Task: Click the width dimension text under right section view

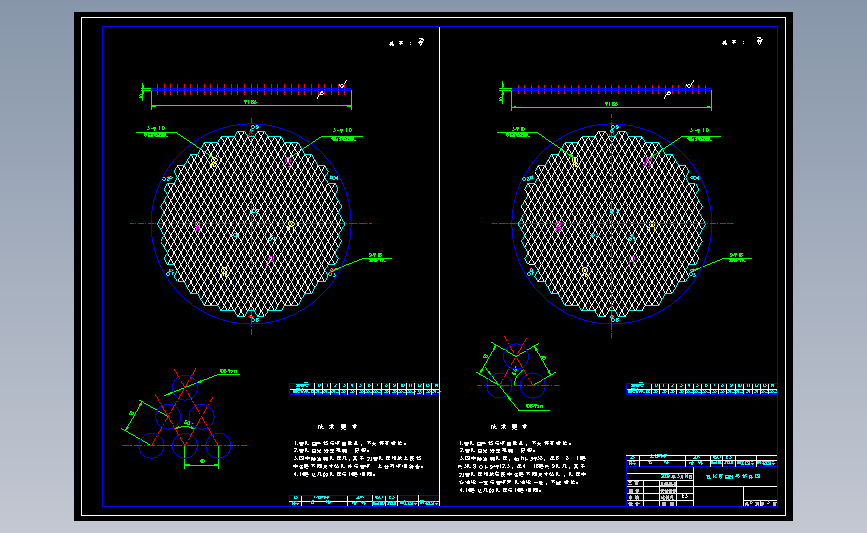Action: pos(611,103)
